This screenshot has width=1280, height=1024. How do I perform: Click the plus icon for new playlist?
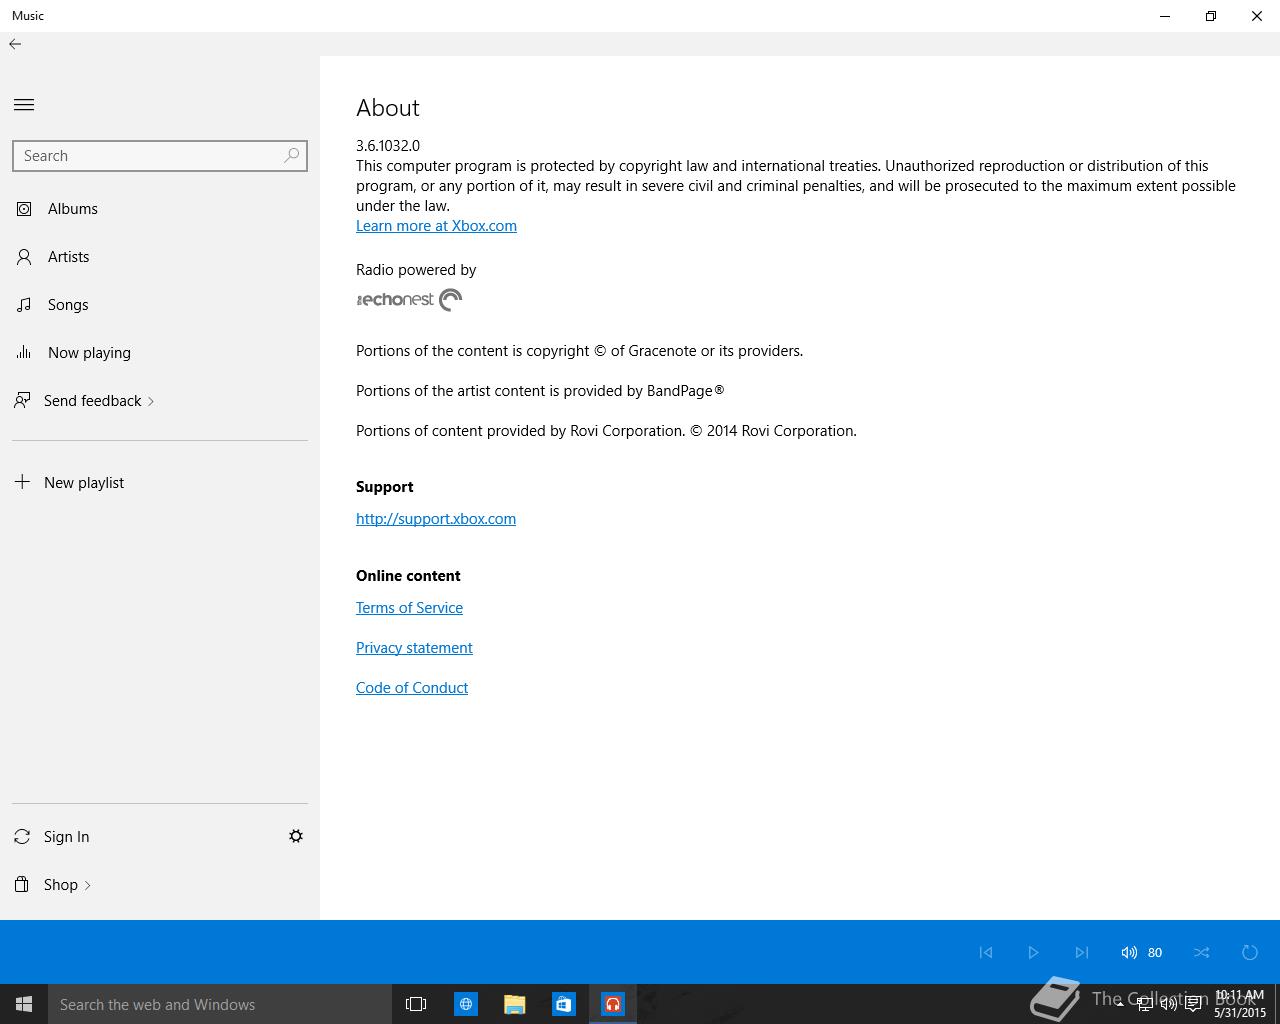(22, 482)
